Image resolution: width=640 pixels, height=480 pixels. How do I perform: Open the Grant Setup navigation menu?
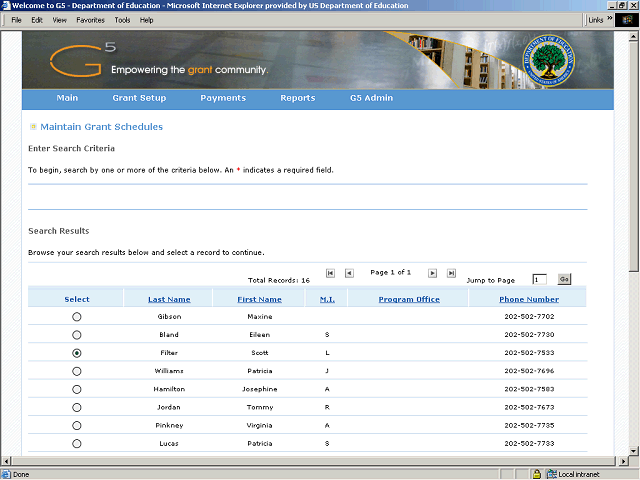coord(139,98)
